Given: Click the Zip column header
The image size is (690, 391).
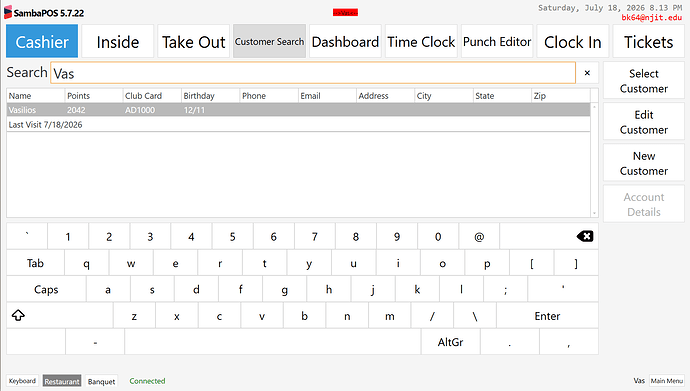Looking at the screenshot, I should point(561,95).
